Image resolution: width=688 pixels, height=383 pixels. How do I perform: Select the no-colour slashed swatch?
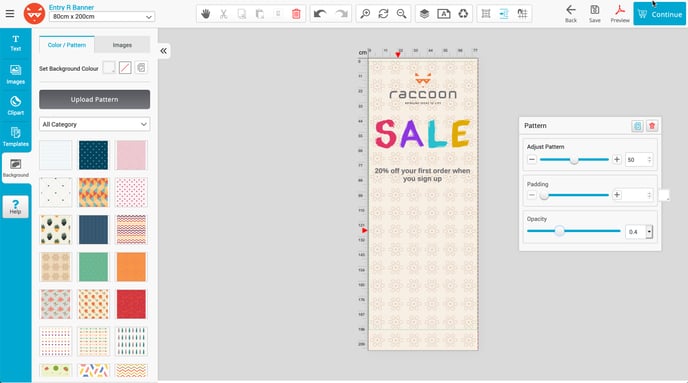point(125,68)
